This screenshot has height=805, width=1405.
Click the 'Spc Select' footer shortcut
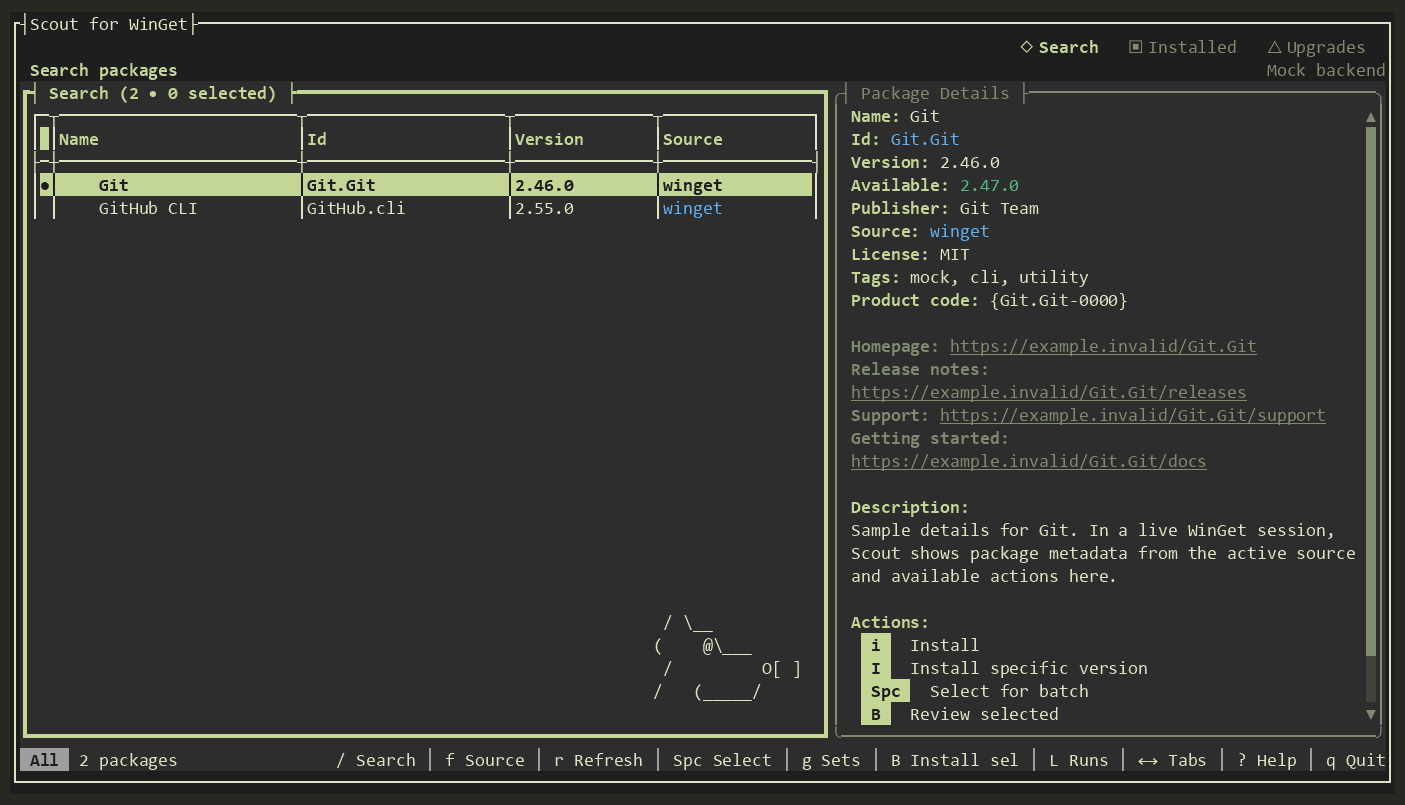click(x=722, y=760)
